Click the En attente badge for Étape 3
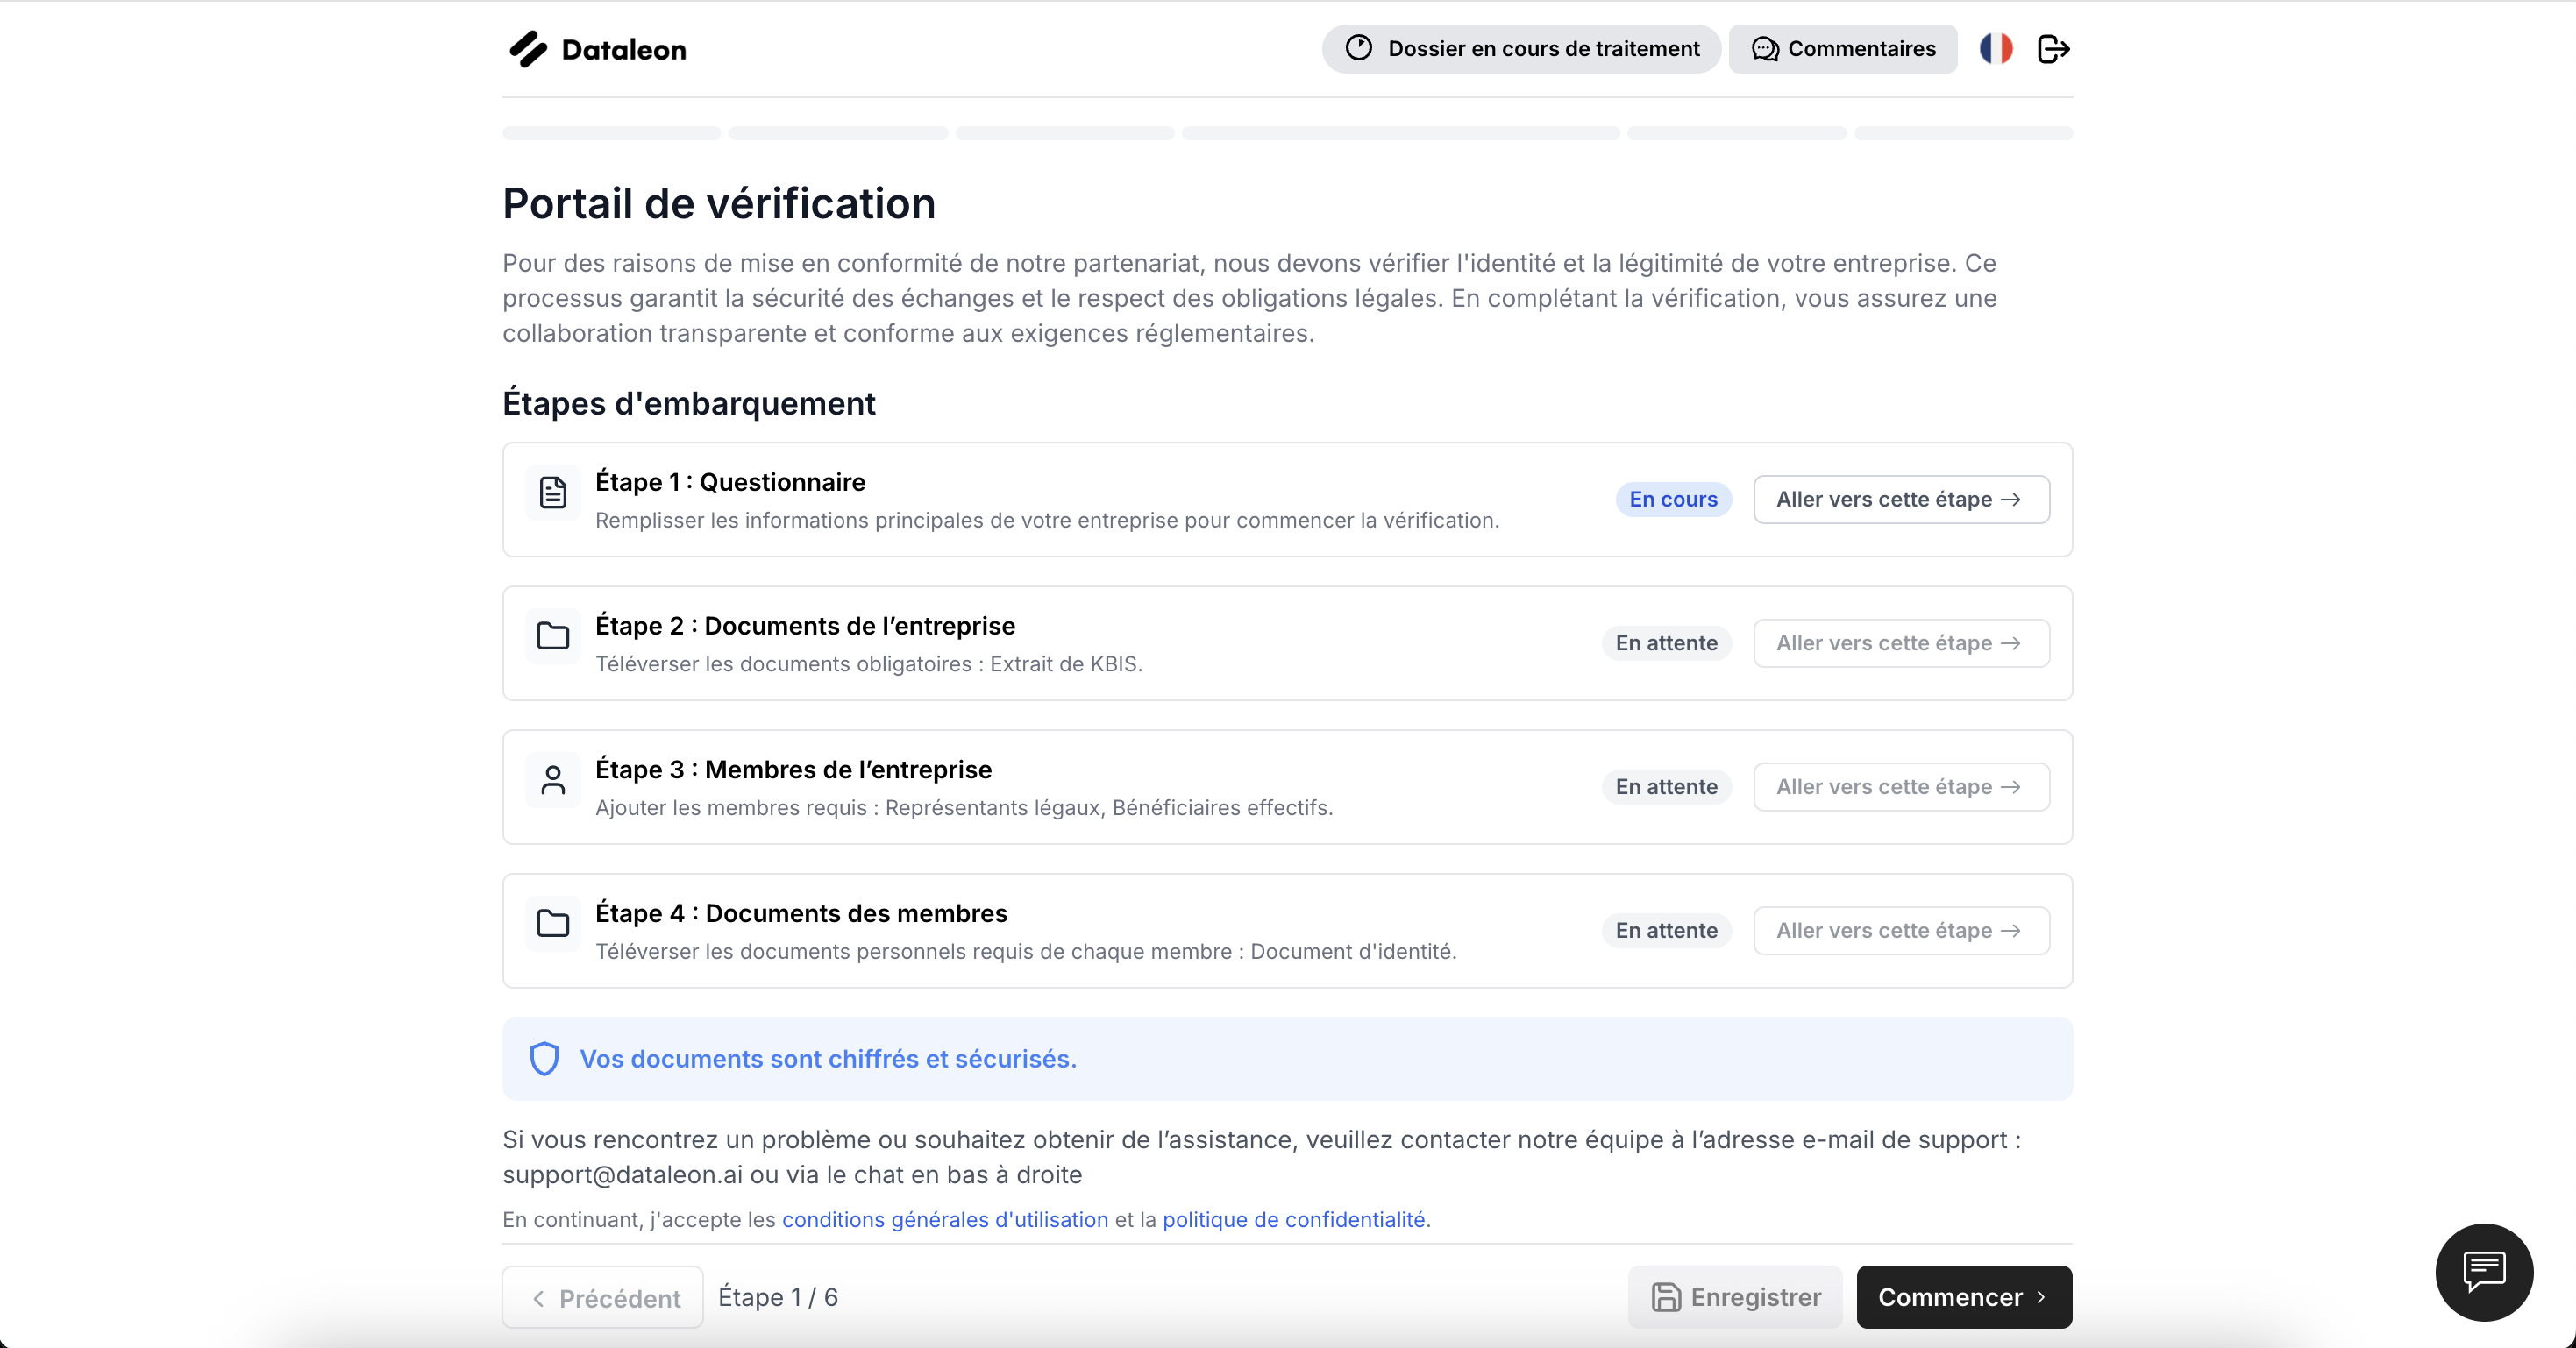 [x=1666, y=787]
